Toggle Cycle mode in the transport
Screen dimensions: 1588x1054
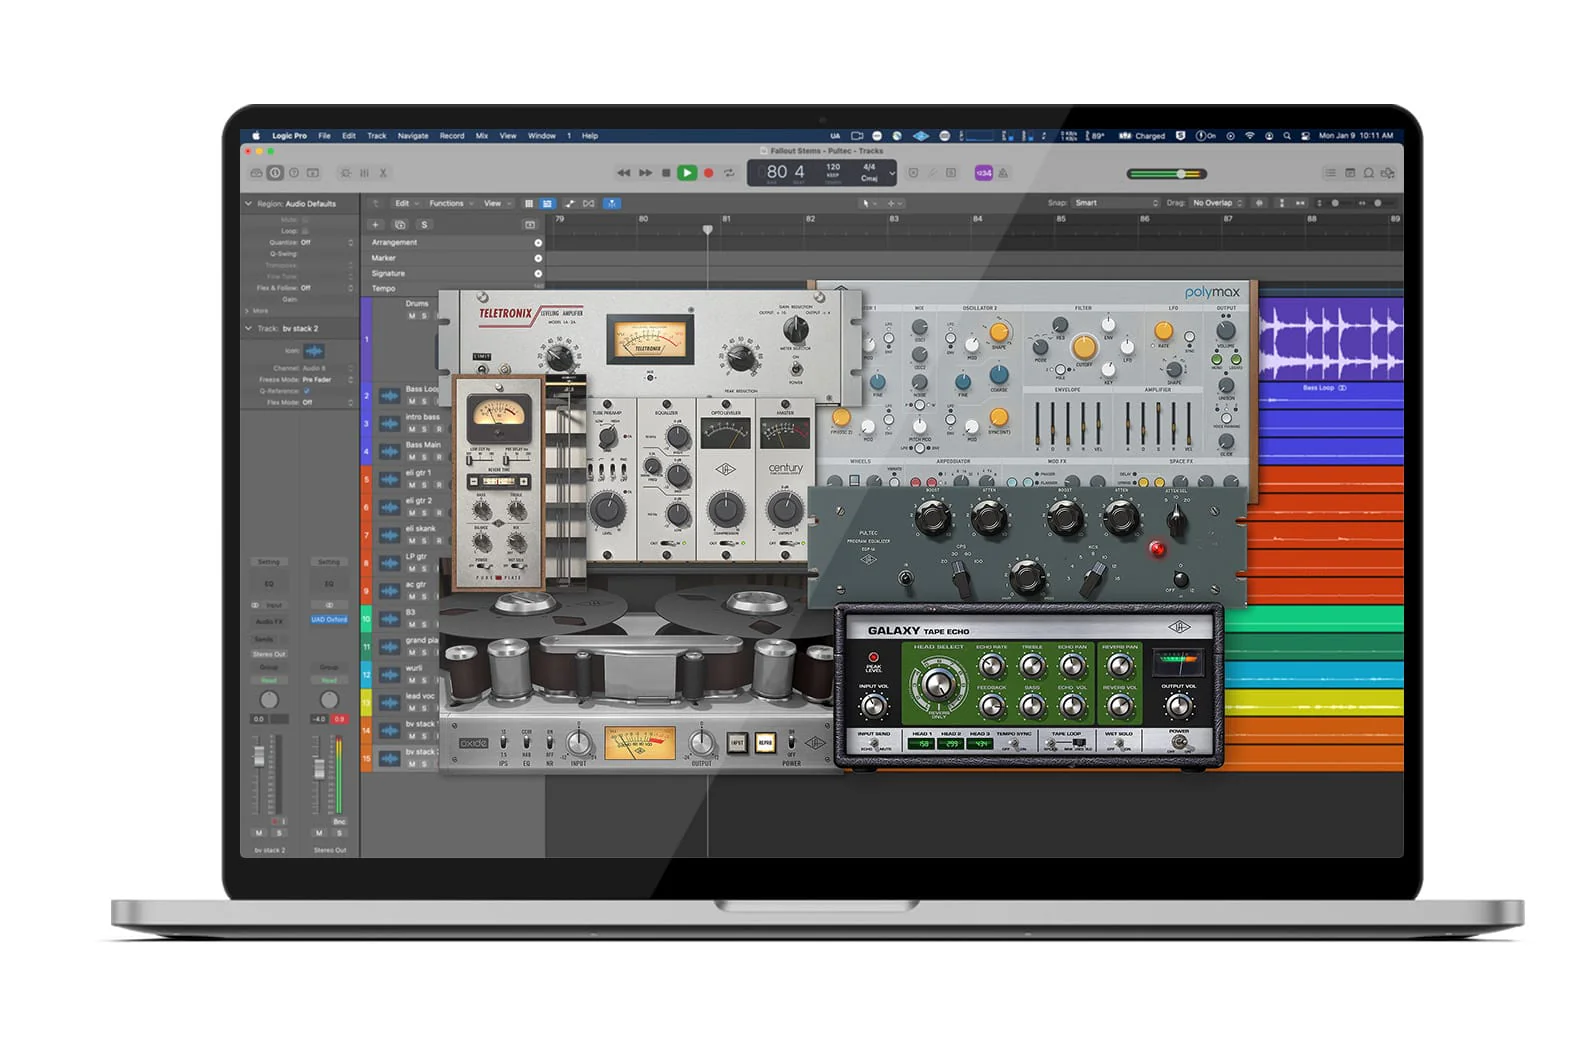click(x=729, y=173)
